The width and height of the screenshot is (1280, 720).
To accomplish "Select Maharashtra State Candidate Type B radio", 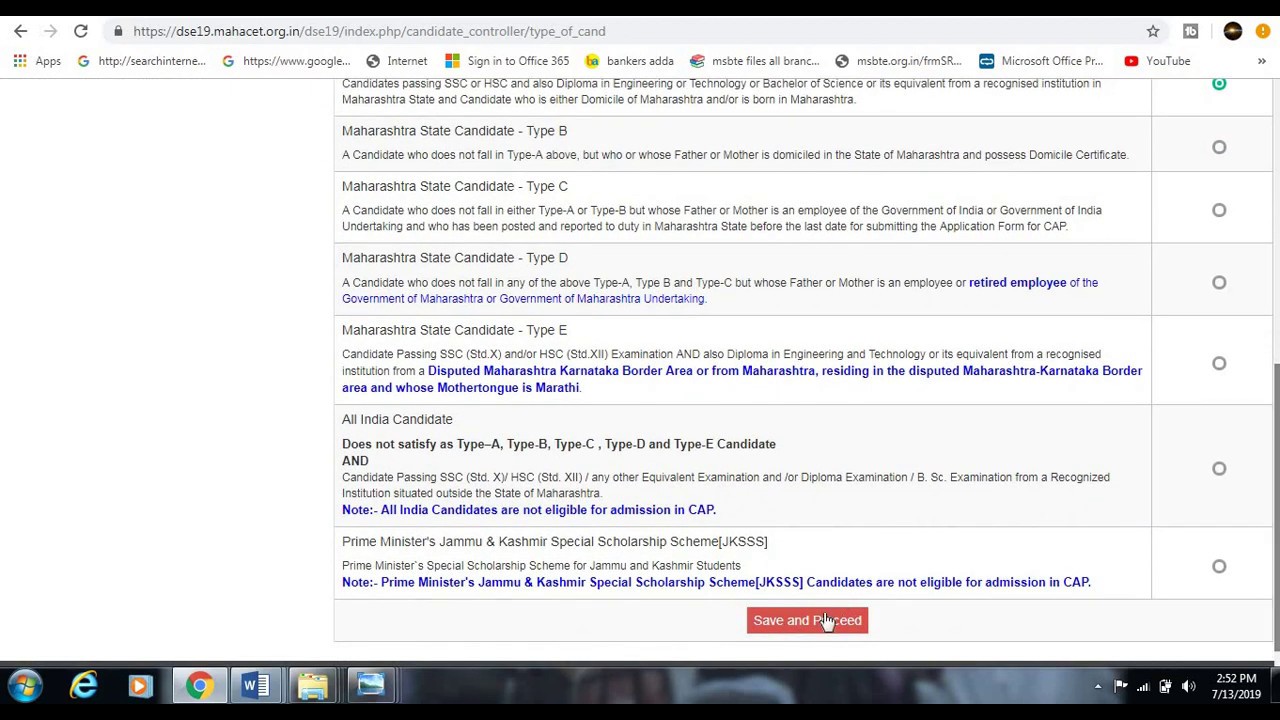I will [x=1219, y=147].
